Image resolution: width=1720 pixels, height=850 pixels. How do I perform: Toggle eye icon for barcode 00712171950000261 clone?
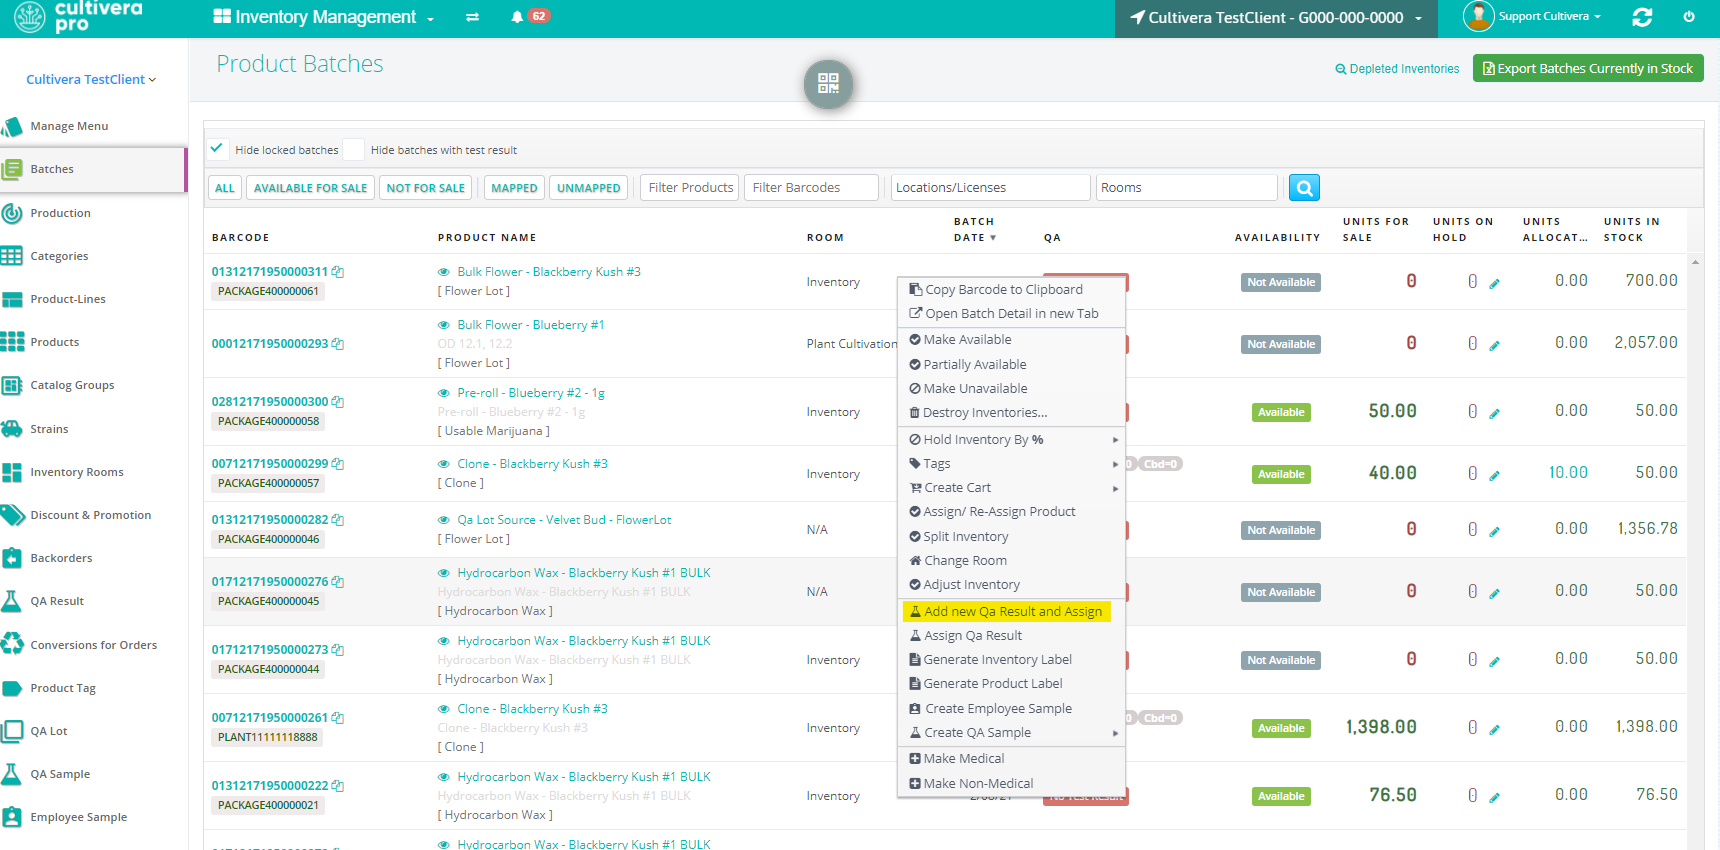tap(443, 709)
